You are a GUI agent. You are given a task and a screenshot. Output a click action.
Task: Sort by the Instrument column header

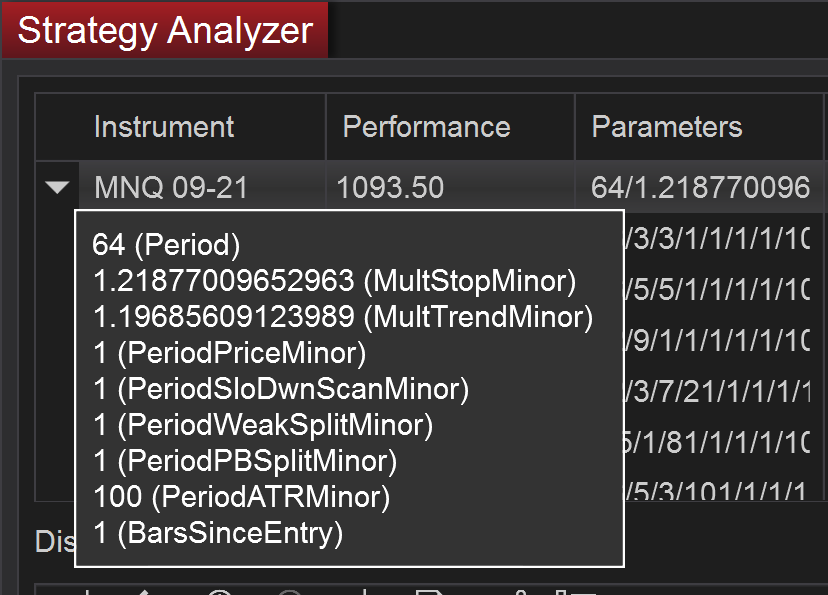[x=164, y=127]
